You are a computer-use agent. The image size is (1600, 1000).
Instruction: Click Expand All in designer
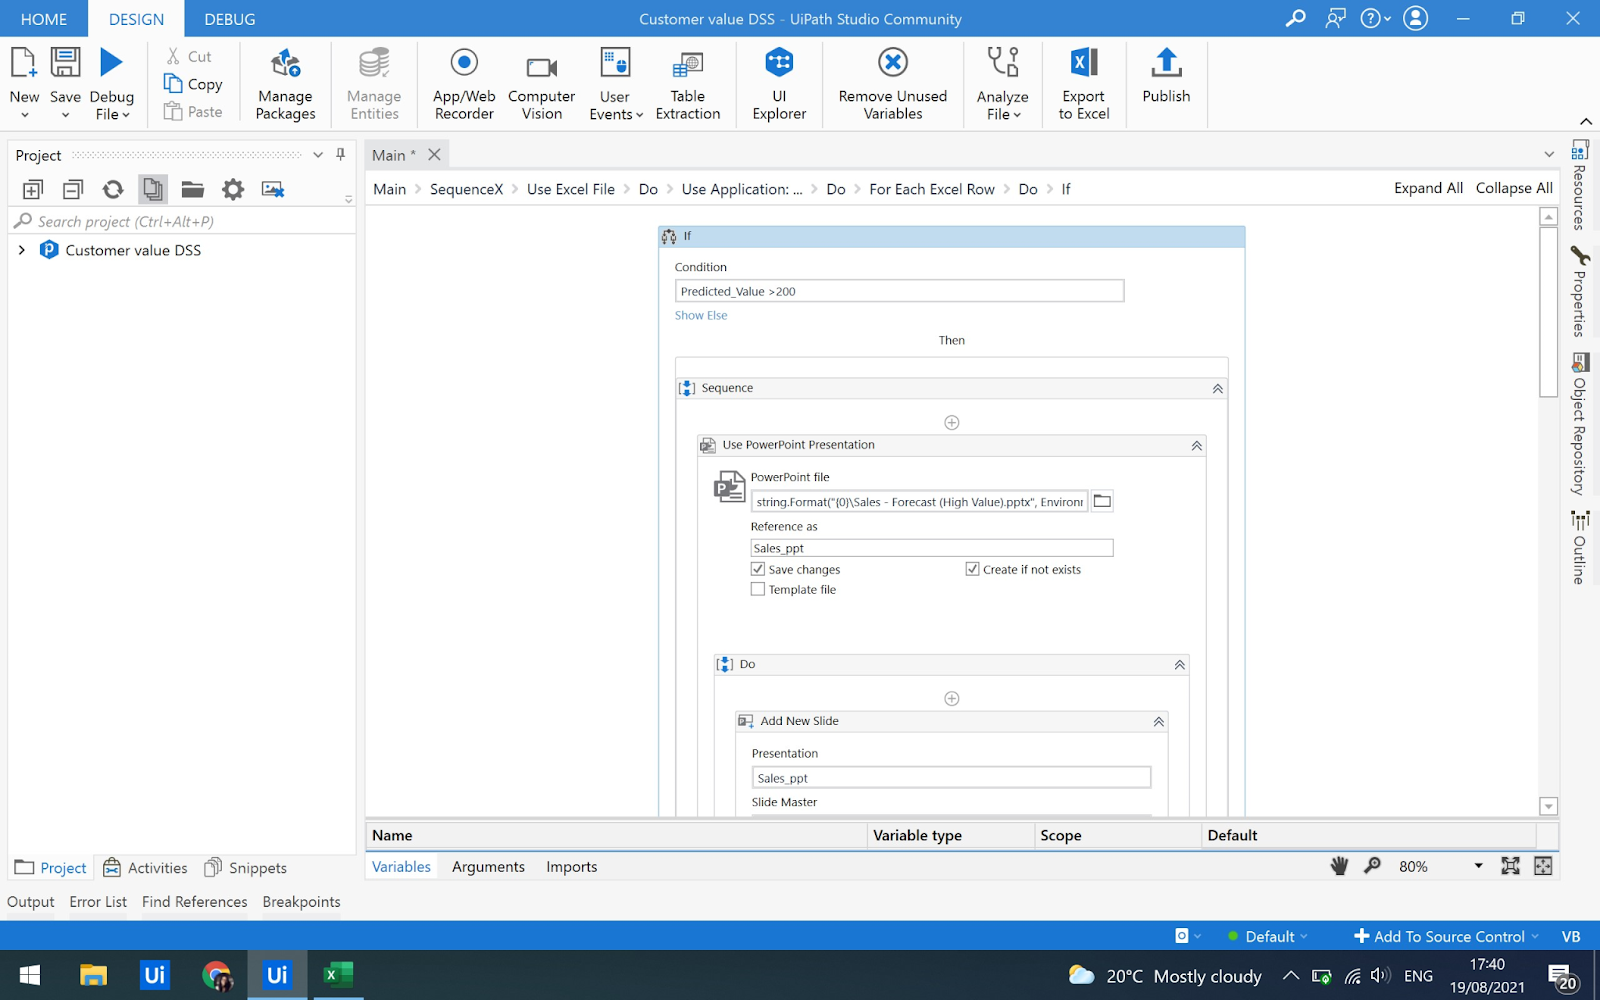click(x=1428, y=188)
